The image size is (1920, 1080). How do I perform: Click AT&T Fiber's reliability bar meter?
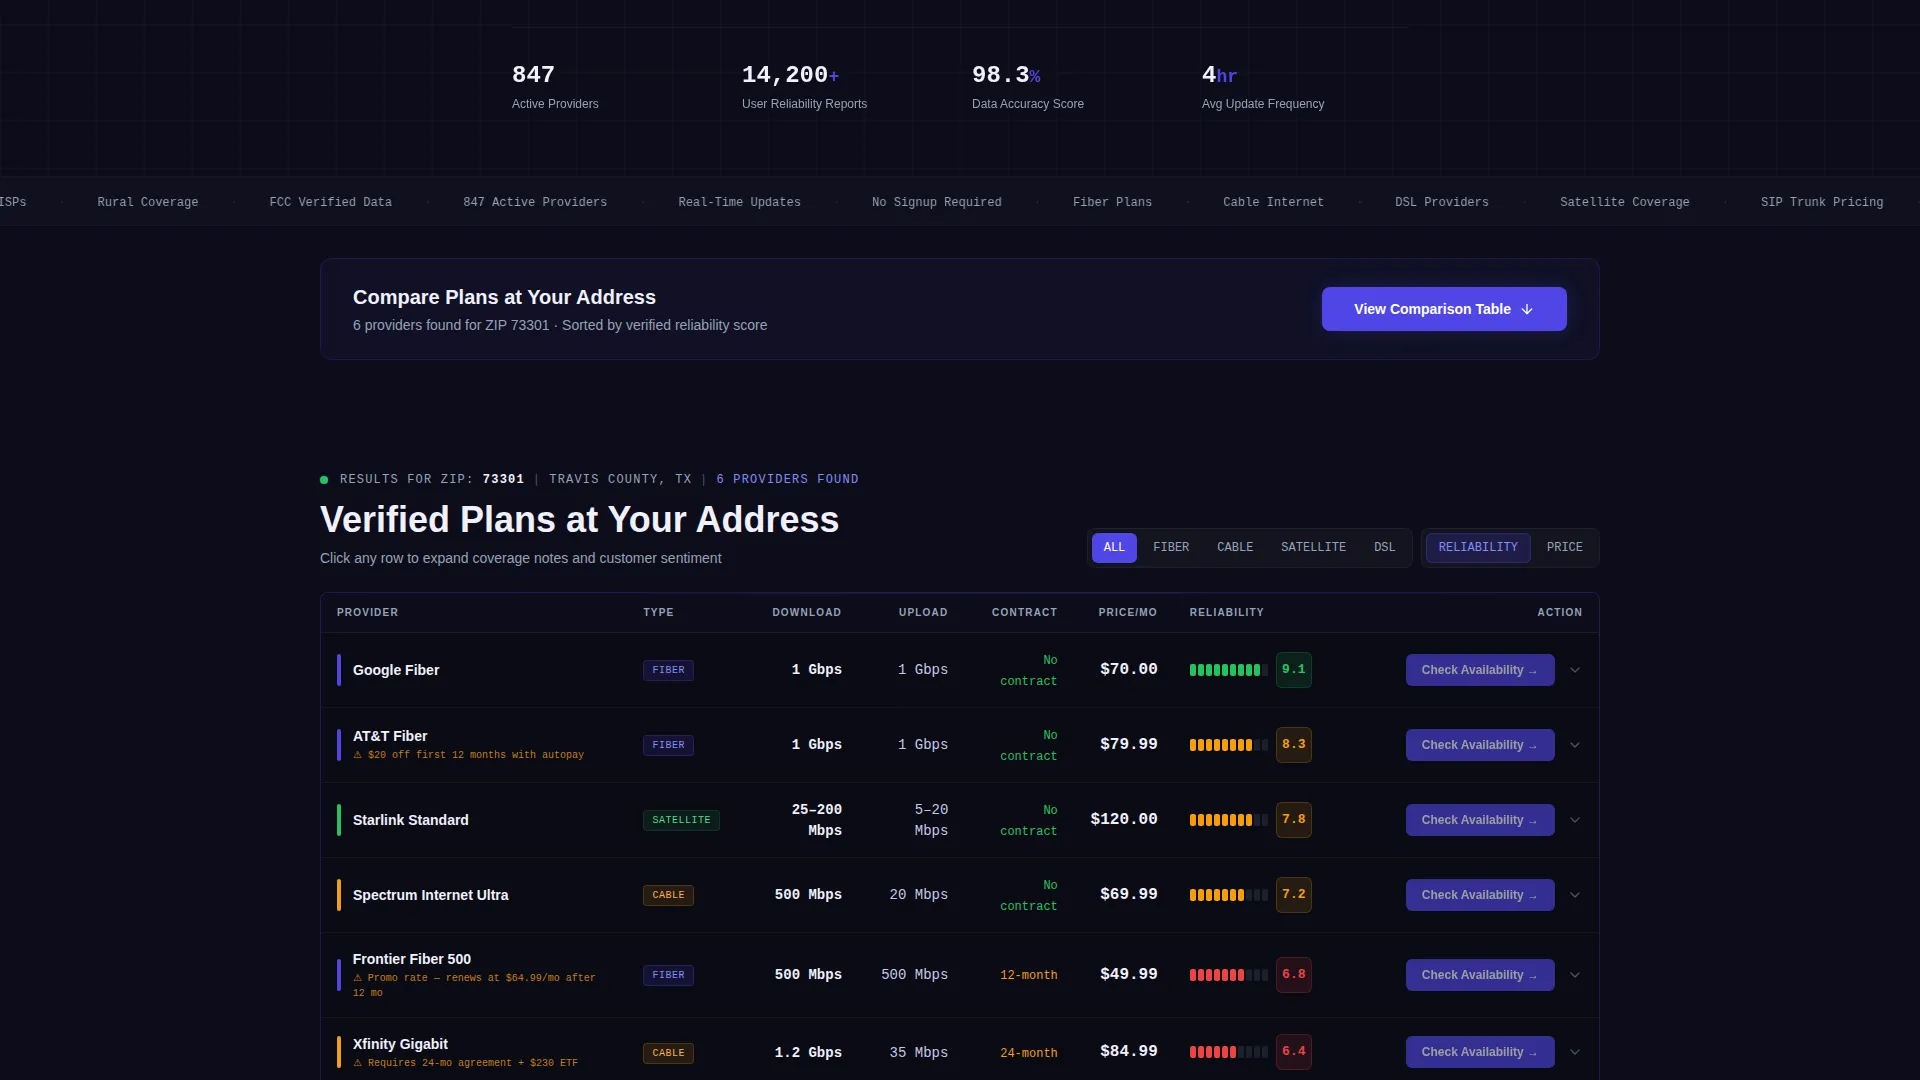click(1228, 745)
